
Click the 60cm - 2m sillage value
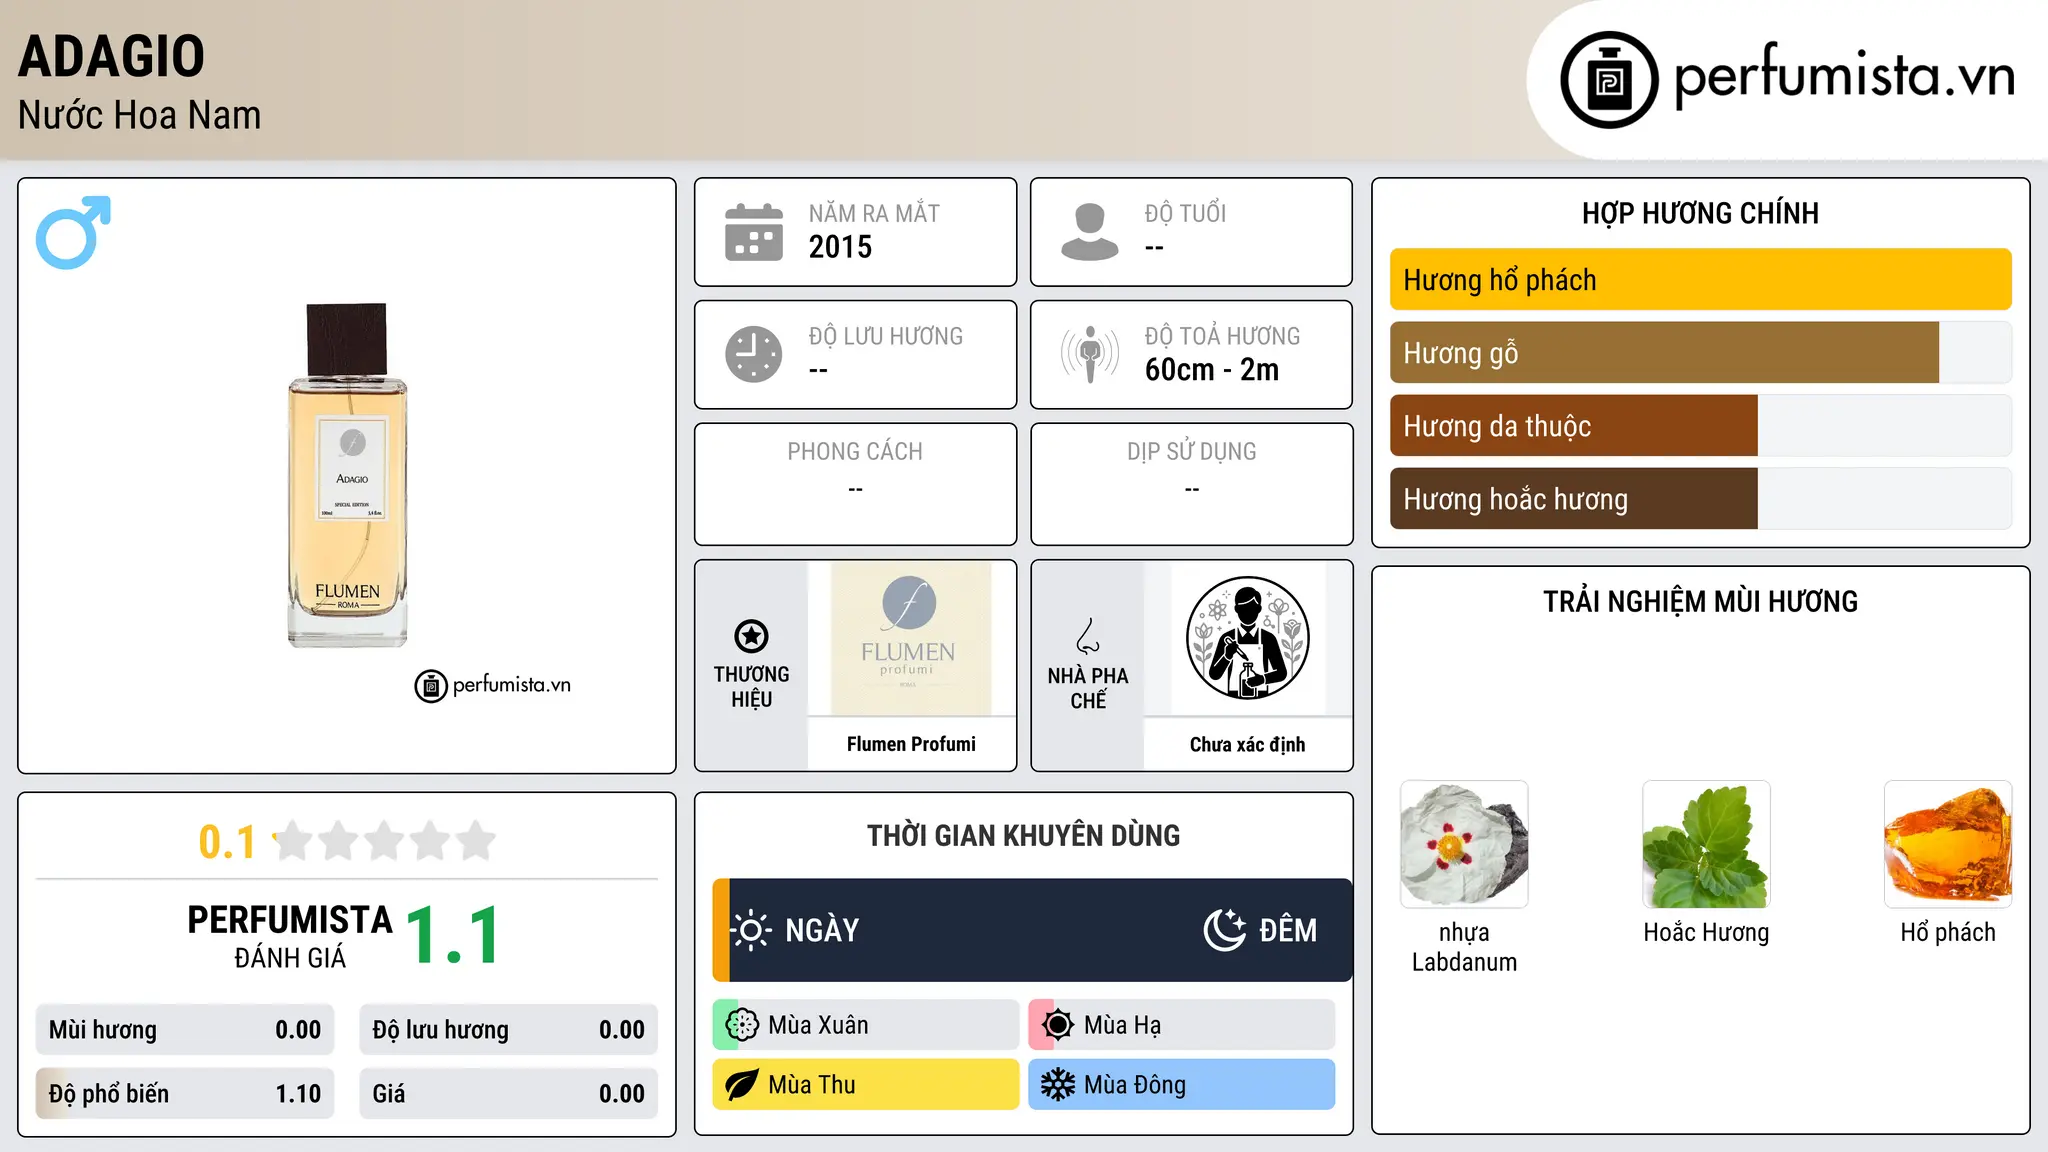click(x=1212, y=370)
